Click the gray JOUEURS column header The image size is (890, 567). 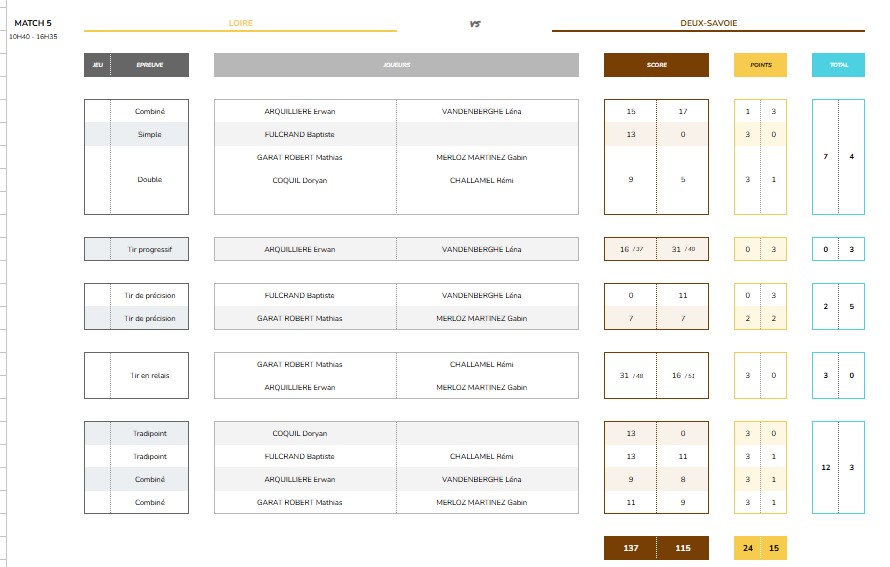[396, 65]
